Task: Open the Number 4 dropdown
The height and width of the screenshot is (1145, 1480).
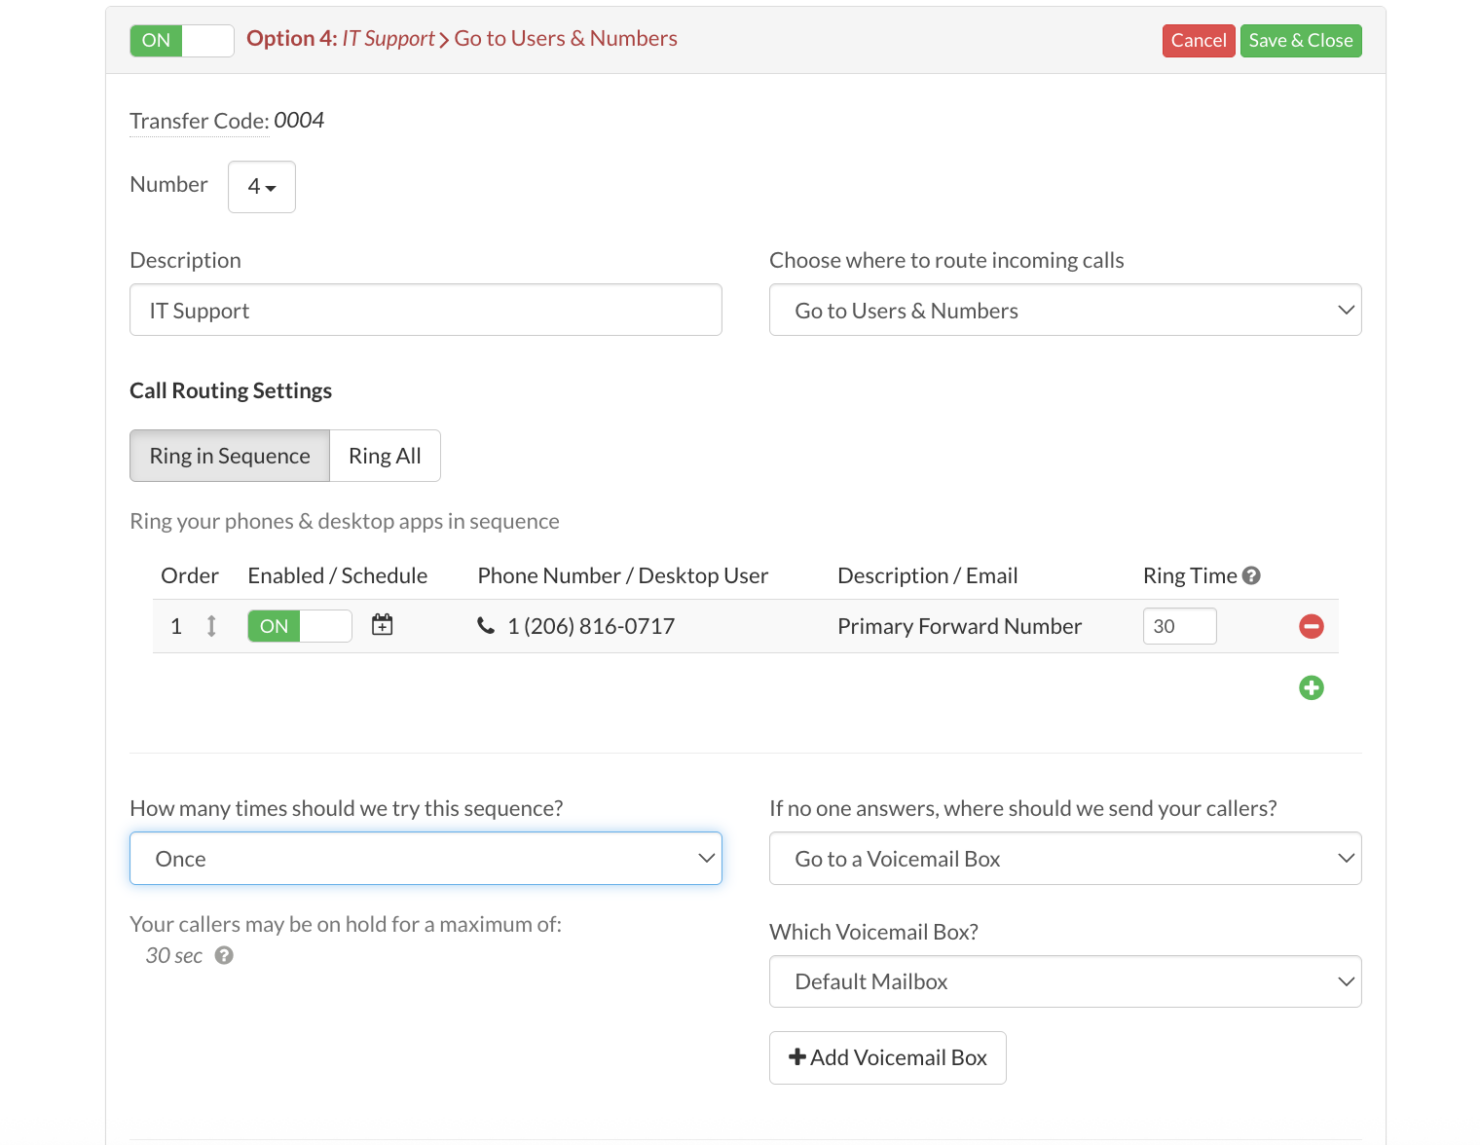Action: coord(261,186)
